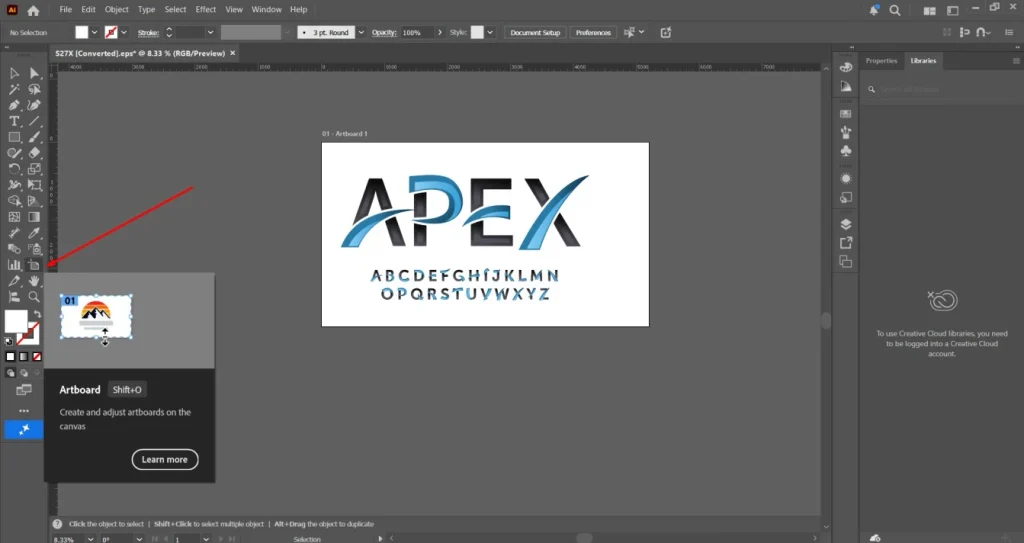Click the Document Setup button
This screenshot has width=1024, height=543.
click(x=535, y=33)
